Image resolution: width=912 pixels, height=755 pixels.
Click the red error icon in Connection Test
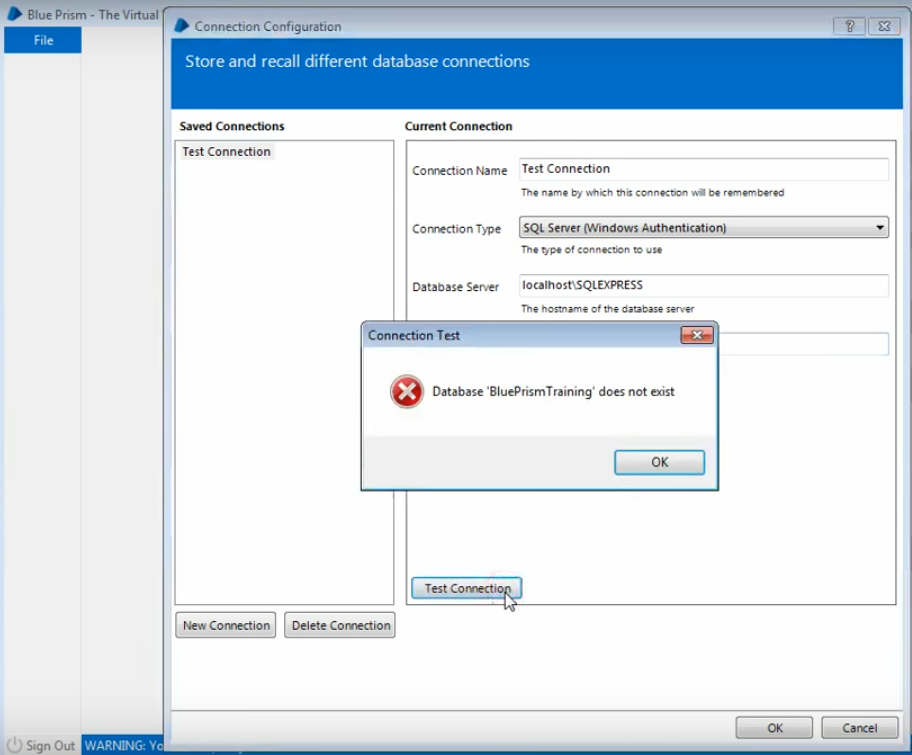407,391
